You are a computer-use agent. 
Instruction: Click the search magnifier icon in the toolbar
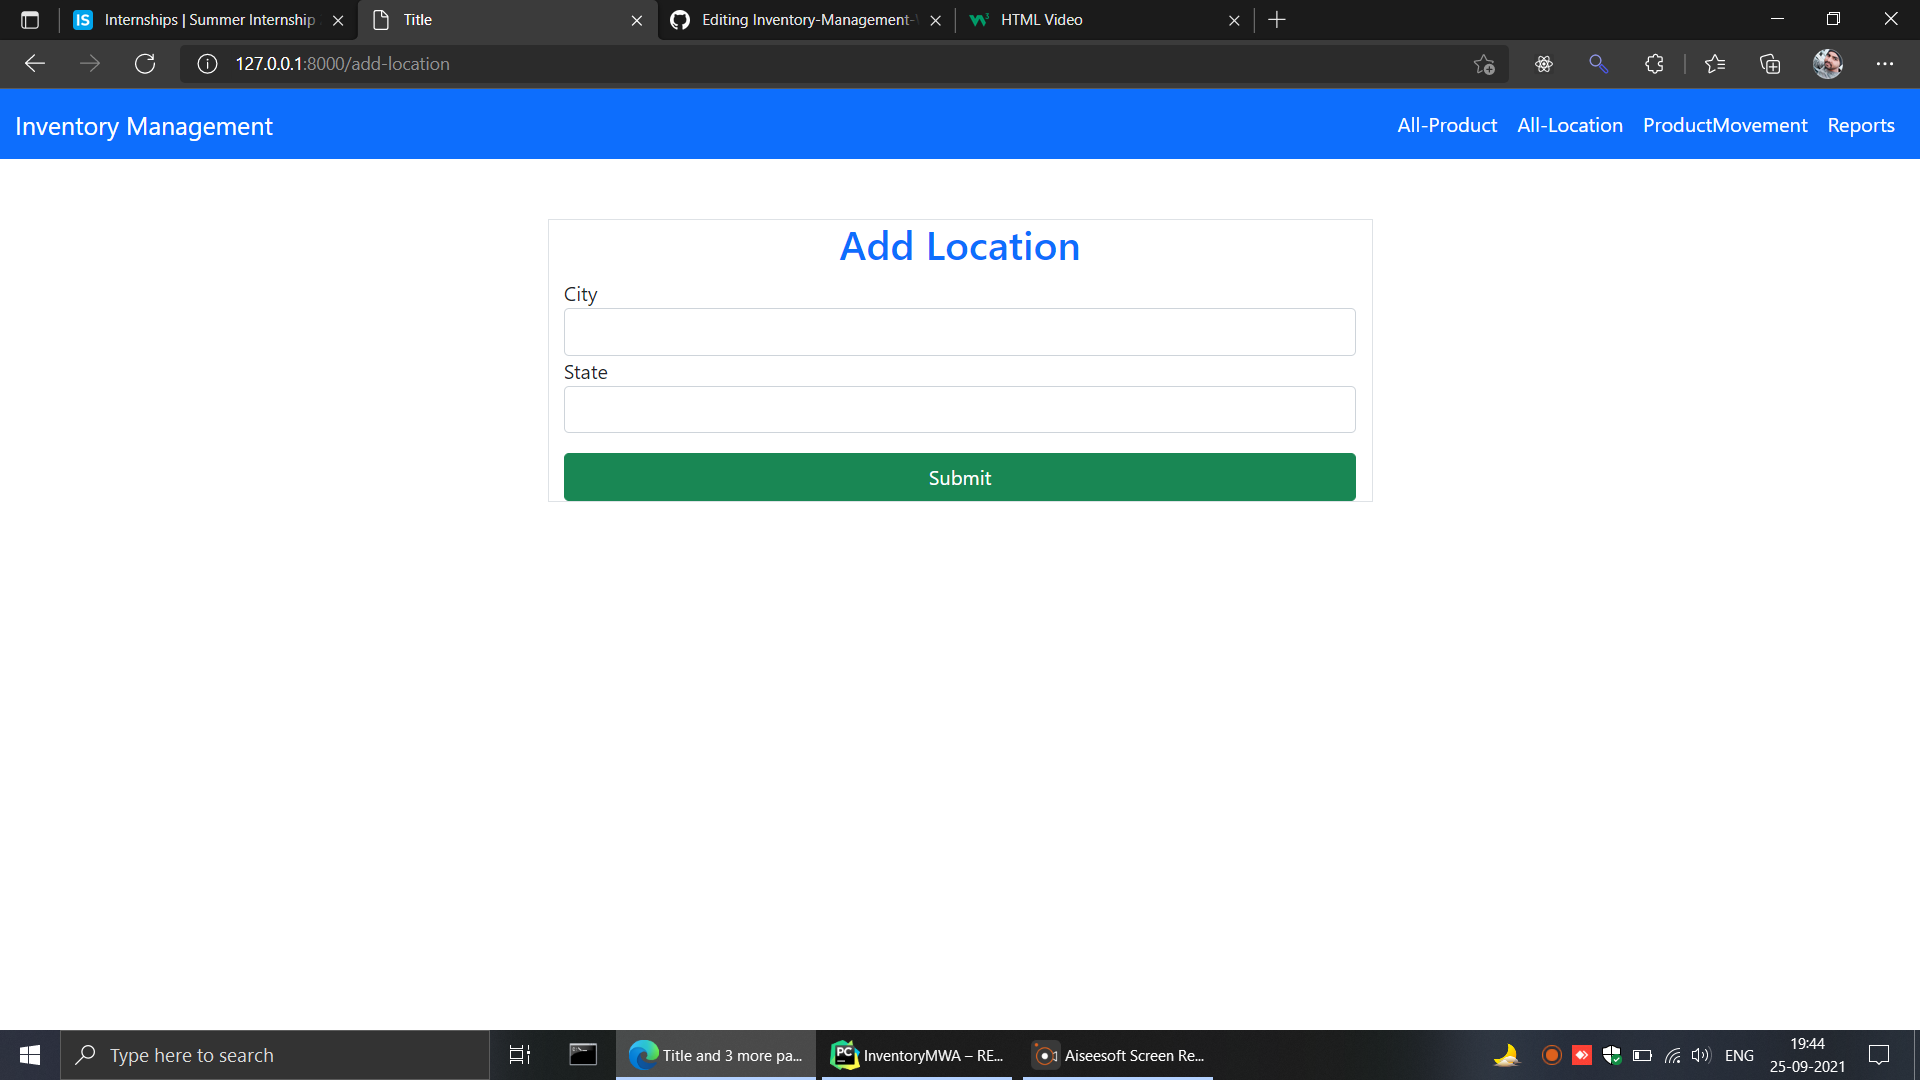tap(1598, 63)
